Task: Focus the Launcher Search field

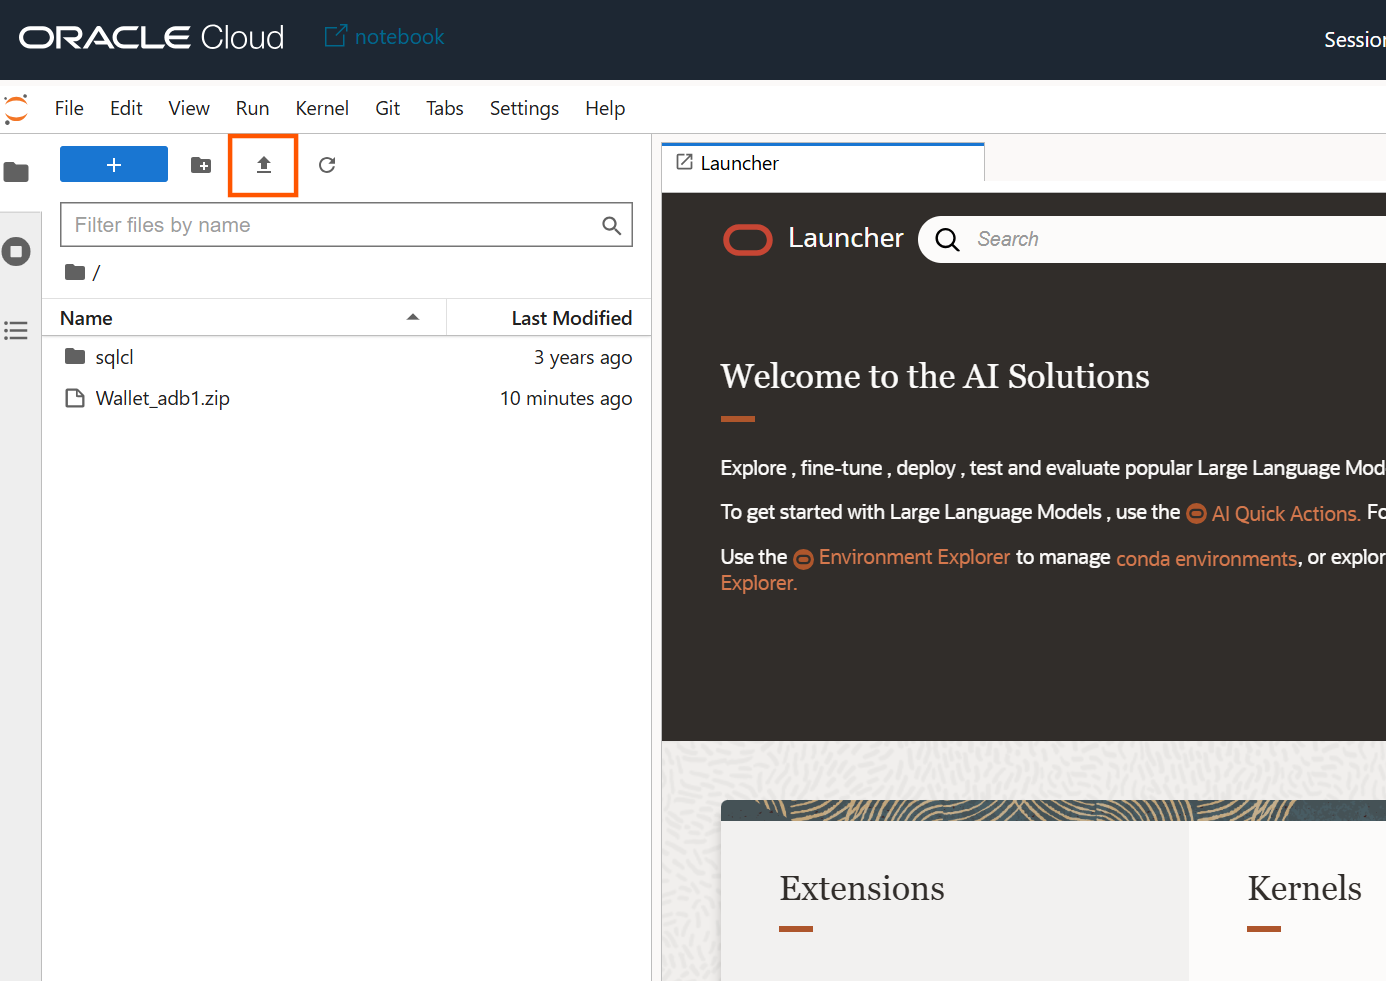Action: (x=1150, y=239)
